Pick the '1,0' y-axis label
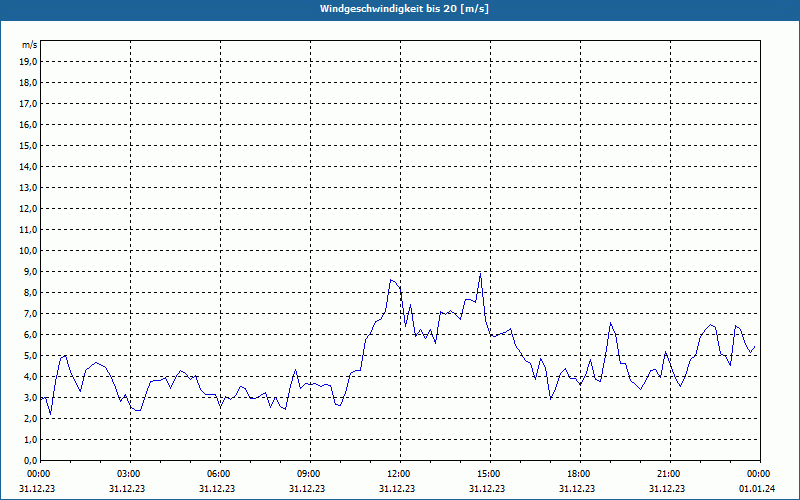 [x=31, y=439]
